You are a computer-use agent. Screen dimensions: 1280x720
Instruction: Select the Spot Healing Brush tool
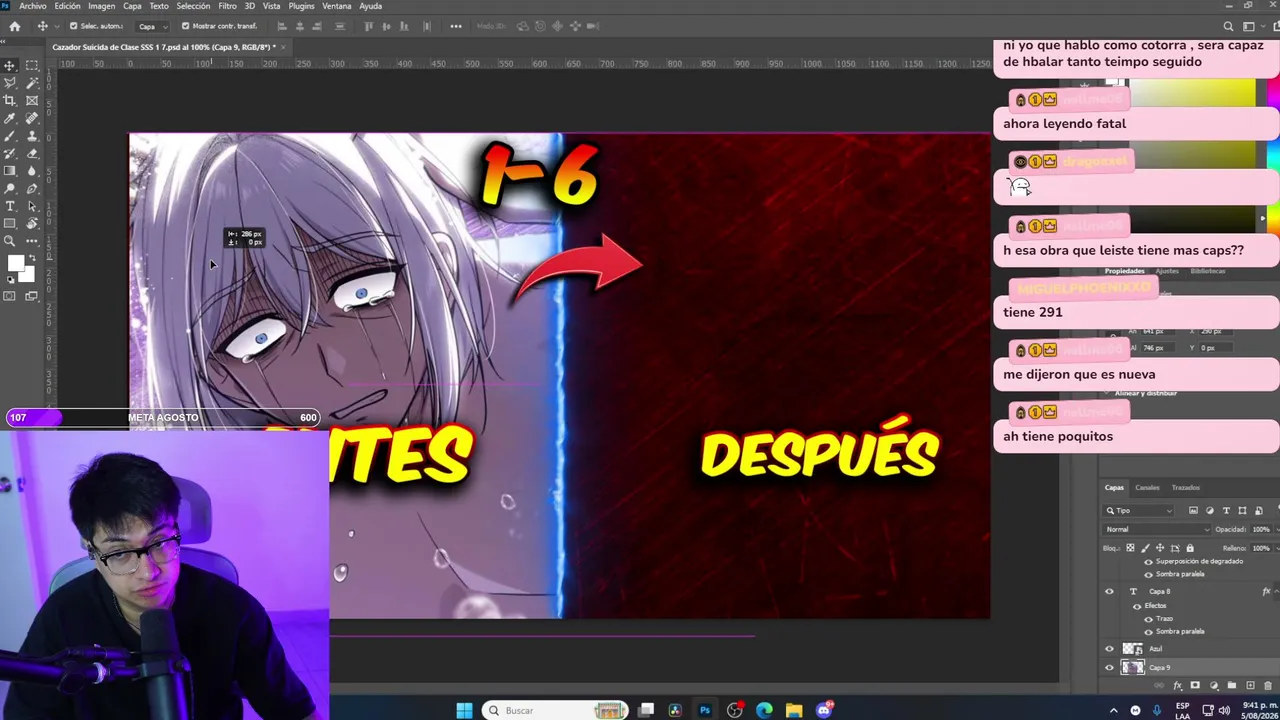[32, 119]
